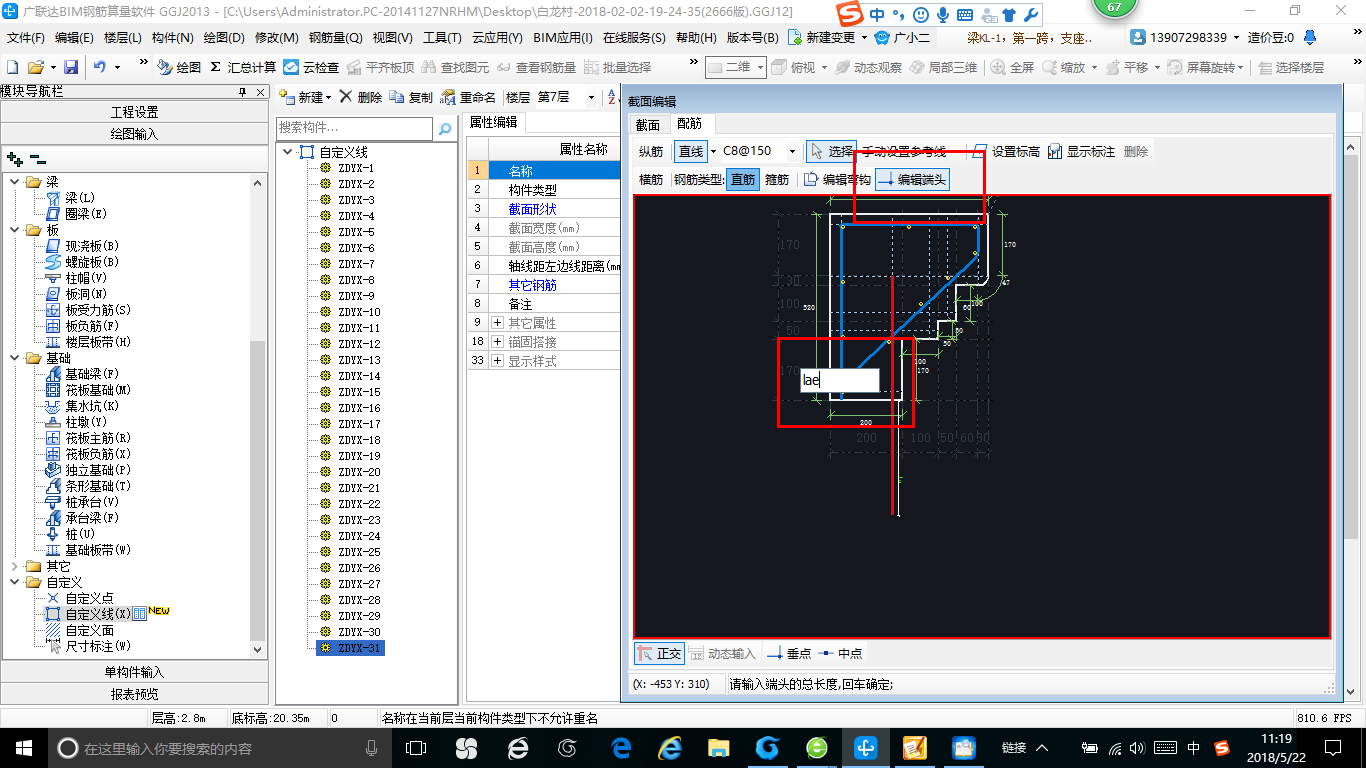
Task: Create a new file with the blank page icon
Action: pos(13,67)
